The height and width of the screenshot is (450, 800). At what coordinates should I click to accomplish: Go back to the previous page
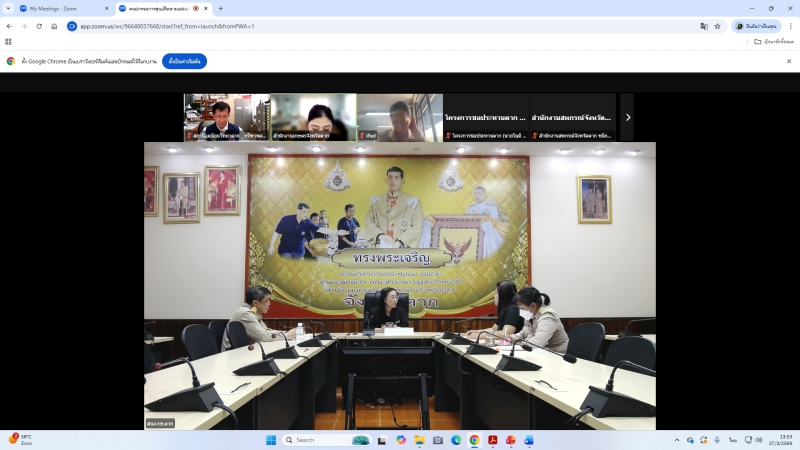(10, 26)
